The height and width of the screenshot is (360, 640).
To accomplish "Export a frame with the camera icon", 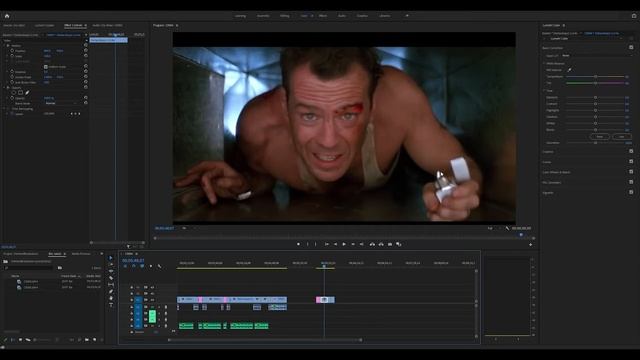I will click(390, 244).
